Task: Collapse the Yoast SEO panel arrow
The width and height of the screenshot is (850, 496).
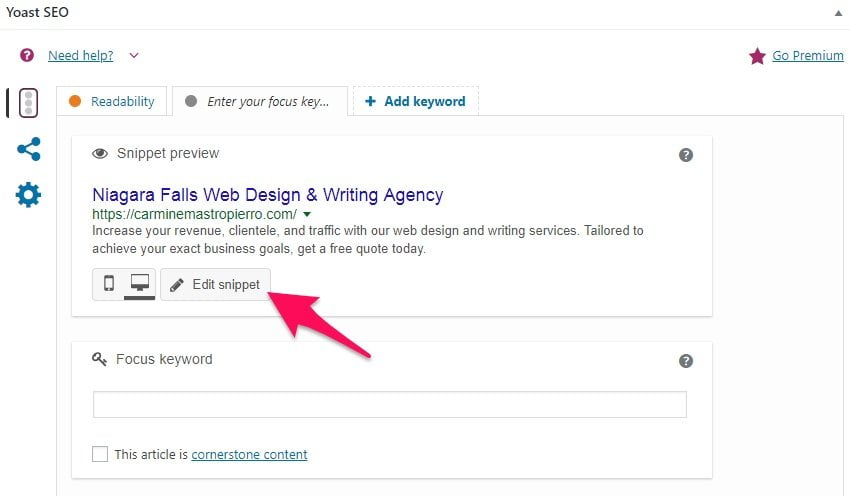Action: click(x=838, y=13)
